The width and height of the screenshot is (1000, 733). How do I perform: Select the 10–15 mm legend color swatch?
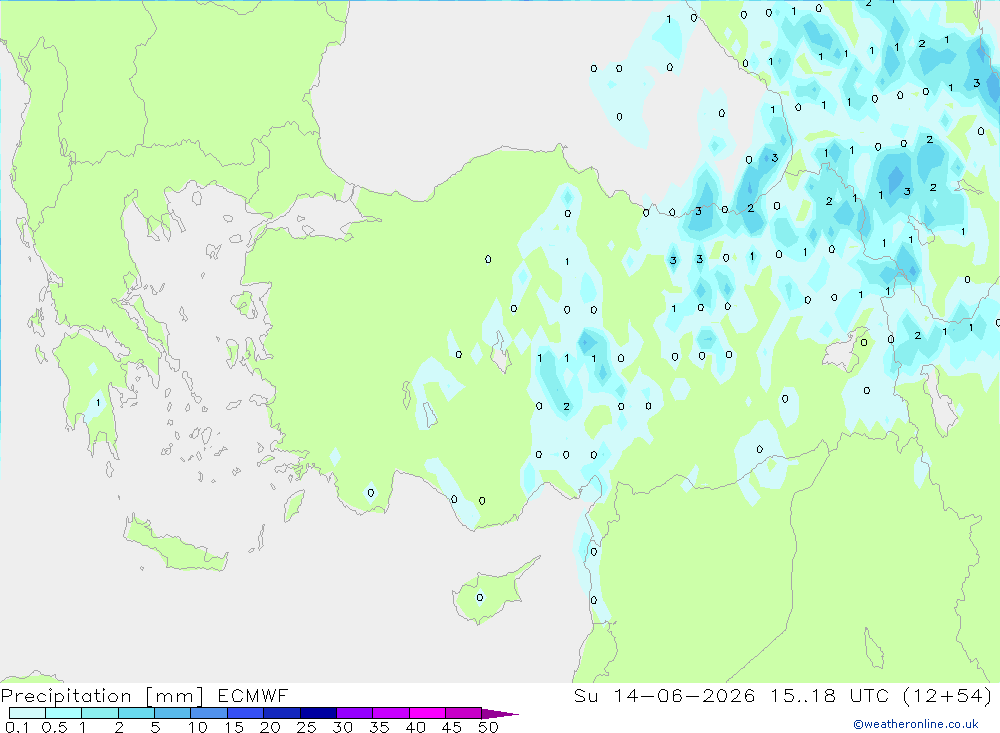[x=209, y=713]
